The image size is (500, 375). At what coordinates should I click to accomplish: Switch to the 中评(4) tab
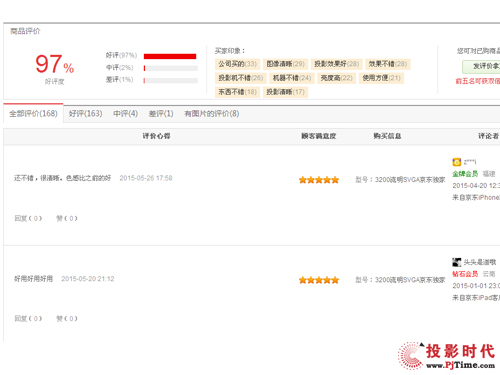click(x=125, y=114)
